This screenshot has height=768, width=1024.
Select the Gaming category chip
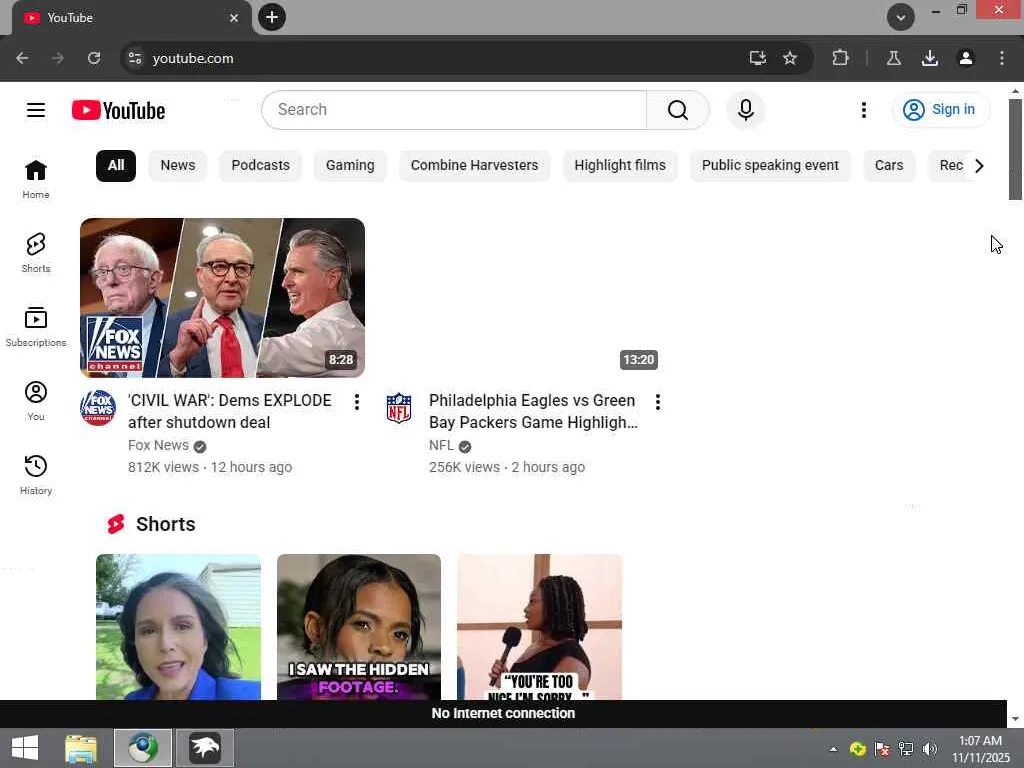coord(350,165)
